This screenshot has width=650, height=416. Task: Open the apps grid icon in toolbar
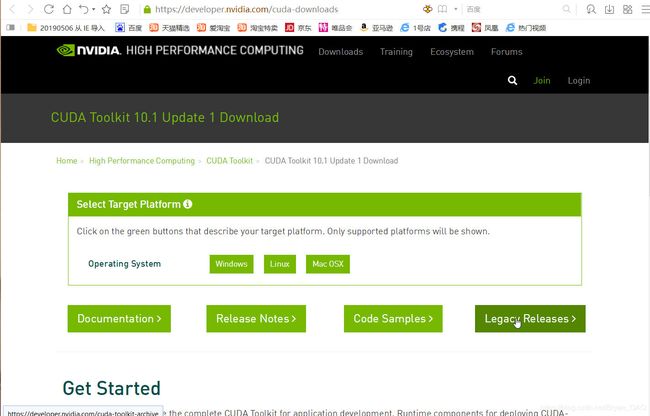point(628,9)
